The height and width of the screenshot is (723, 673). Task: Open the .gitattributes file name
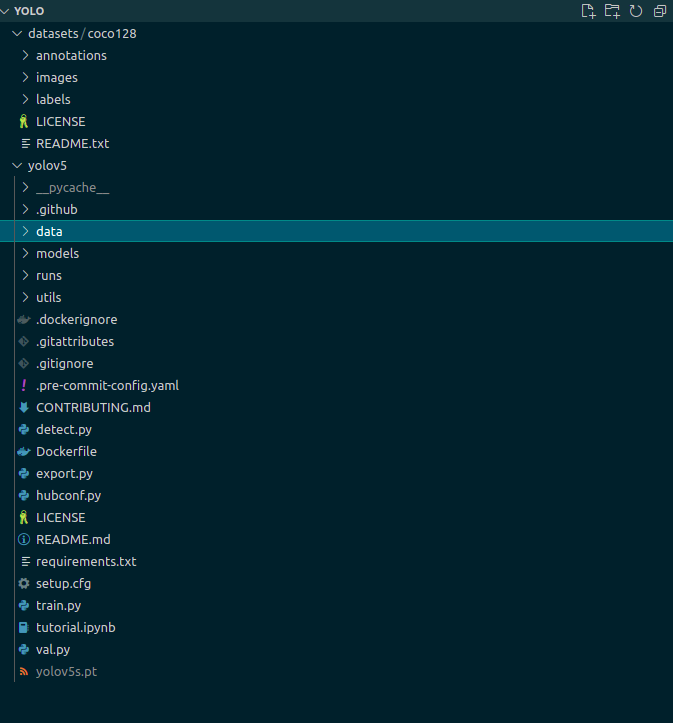75,341
